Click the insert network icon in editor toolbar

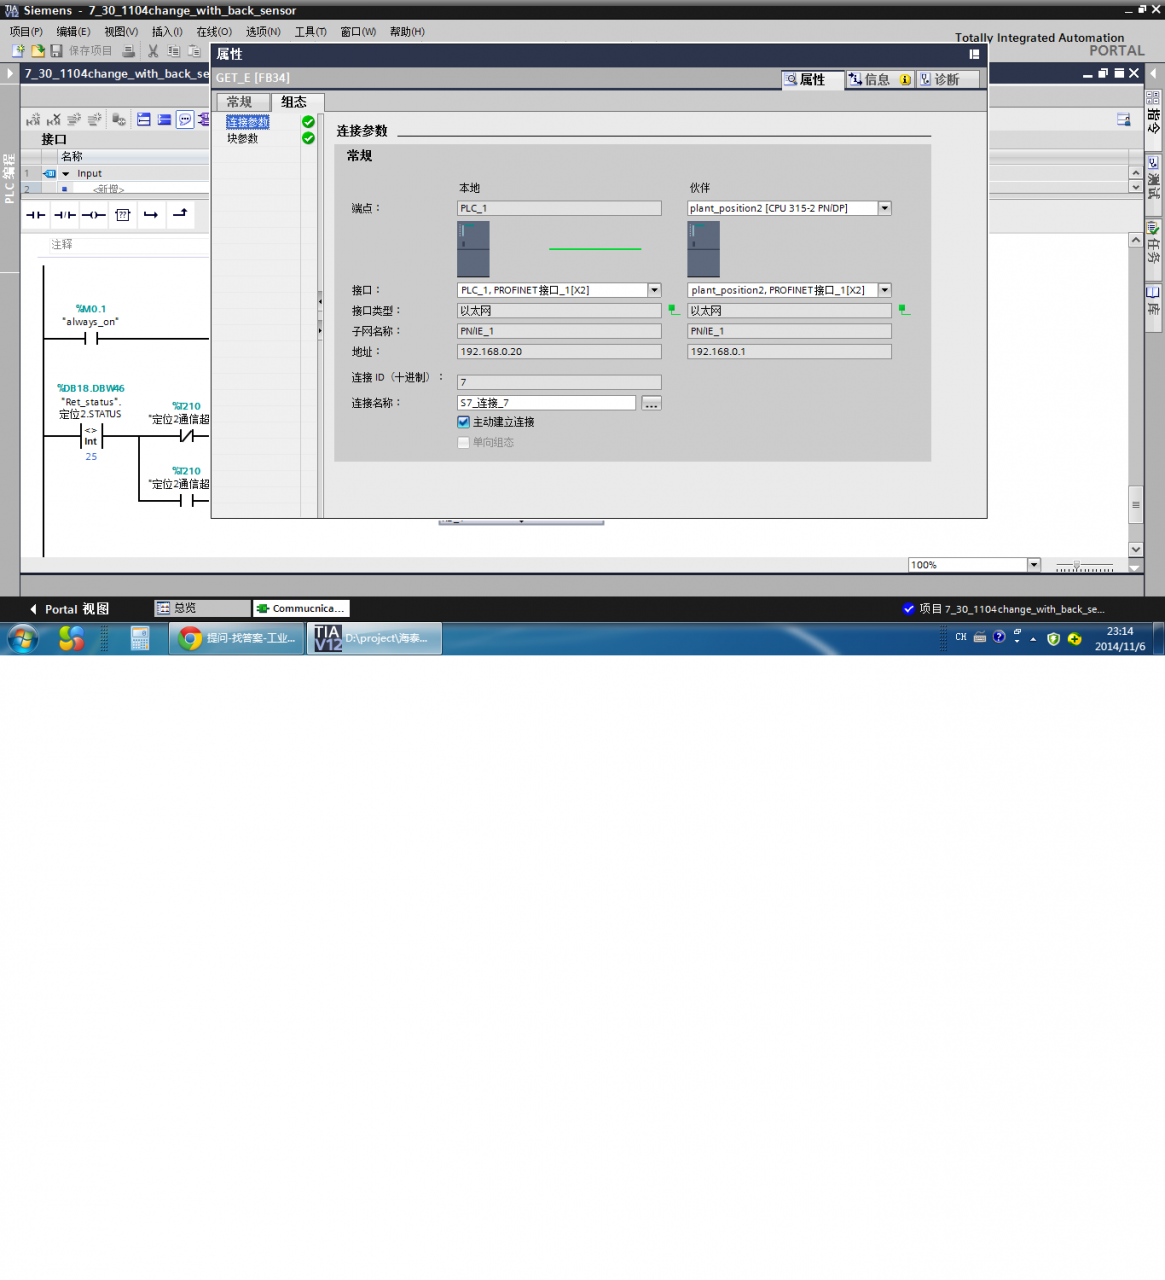(33, 120)
